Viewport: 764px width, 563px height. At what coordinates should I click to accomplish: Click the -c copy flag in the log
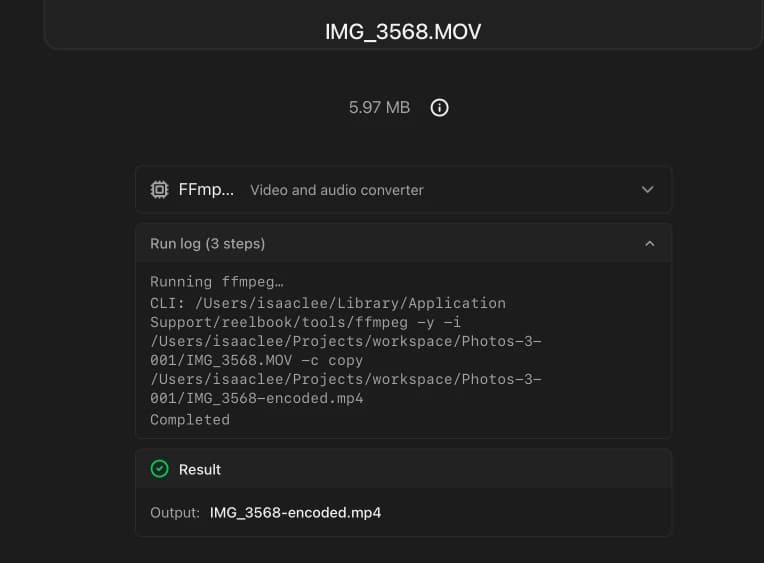pyautogui.click(x=331, y=360)
